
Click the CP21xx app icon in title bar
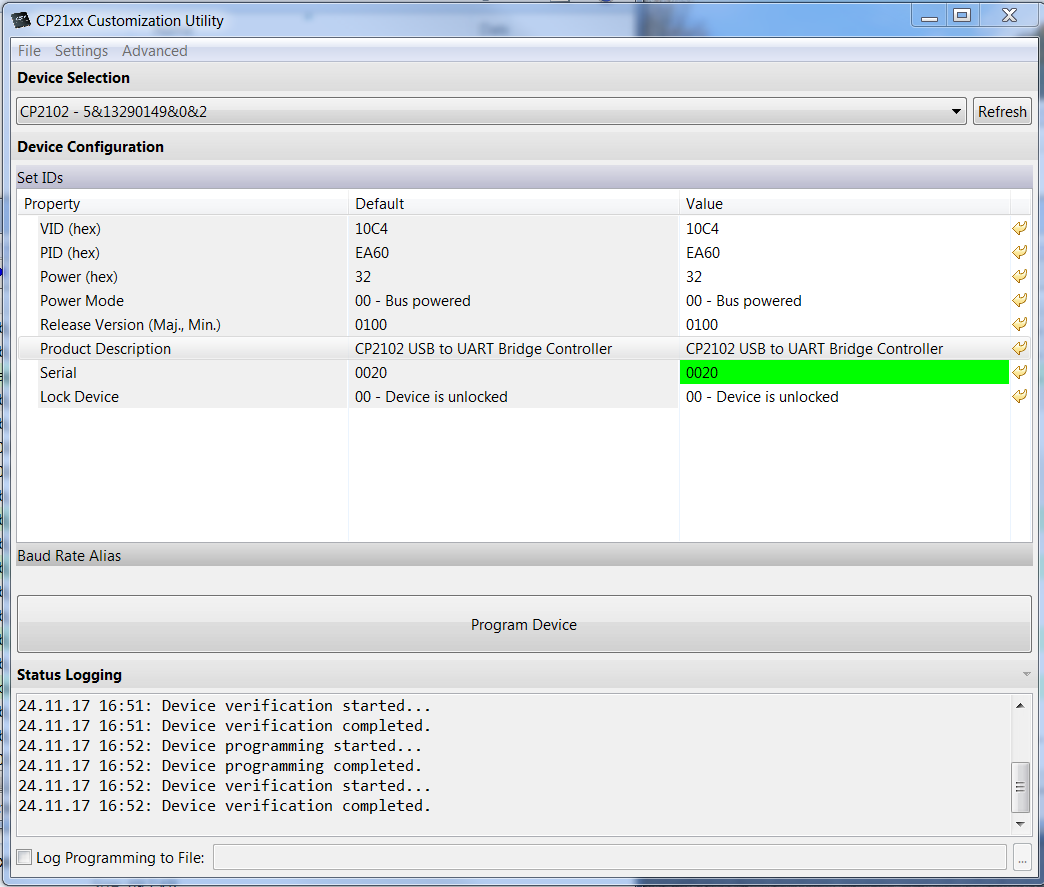coord(21,20)
